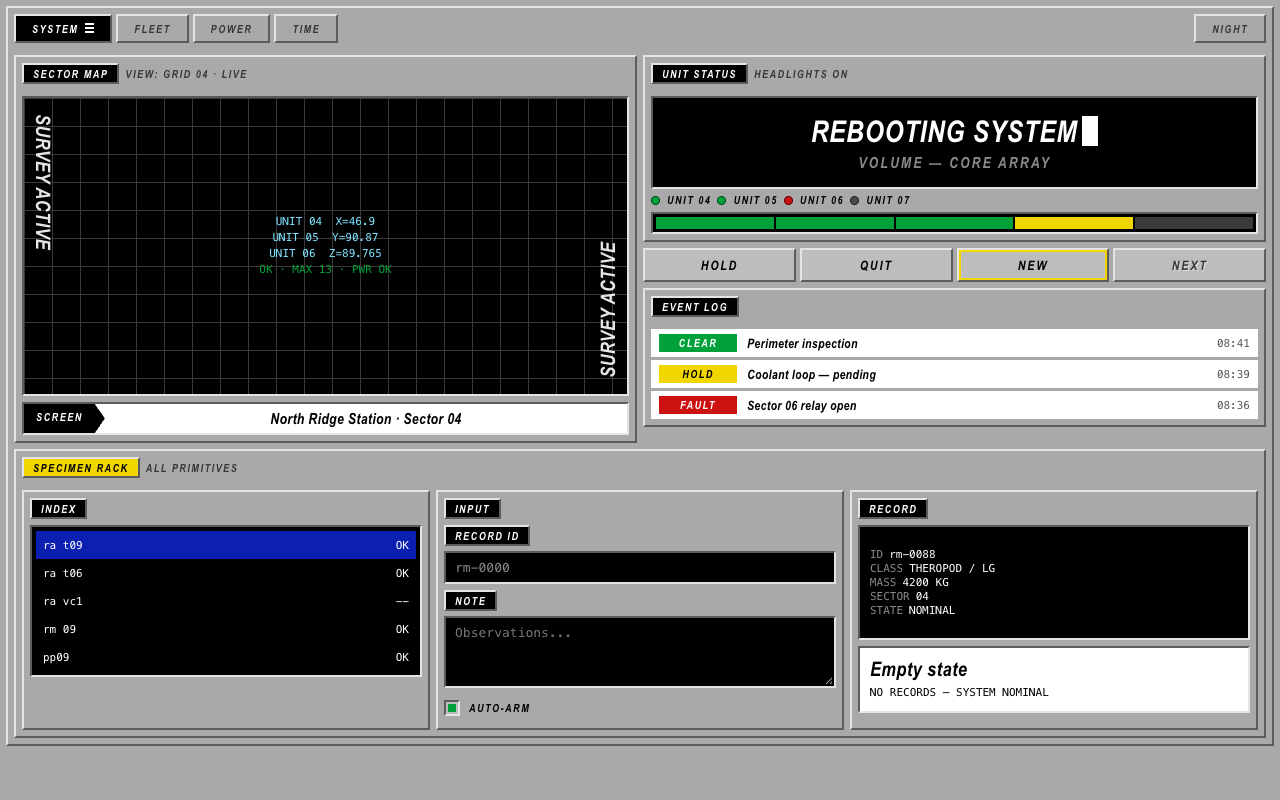Click the NEXT button
This screenshot has width=1280, height=800.
coord(1190,265)
